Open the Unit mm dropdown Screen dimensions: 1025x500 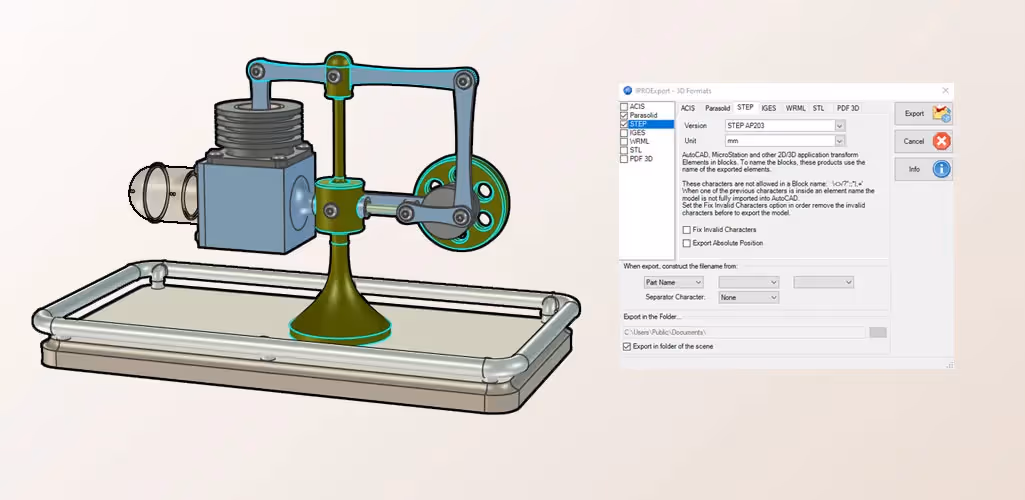pos(784,141)
